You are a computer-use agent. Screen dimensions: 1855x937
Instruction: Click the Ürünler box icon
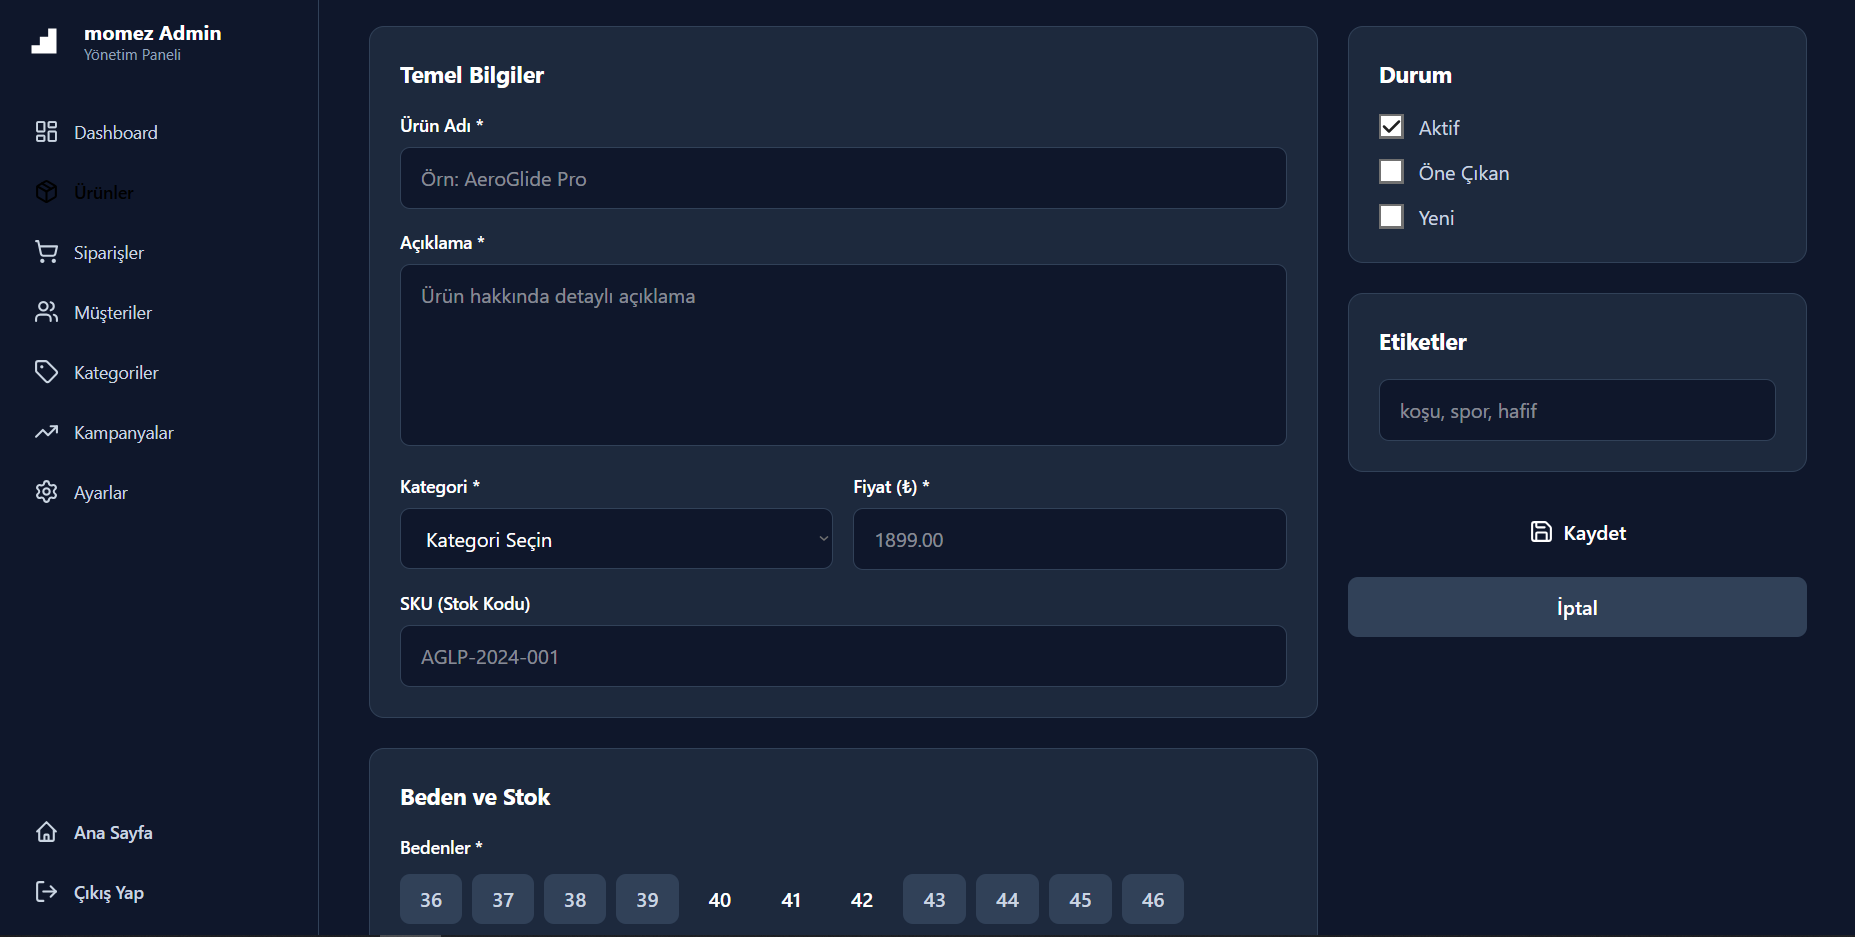coord(46,192)
